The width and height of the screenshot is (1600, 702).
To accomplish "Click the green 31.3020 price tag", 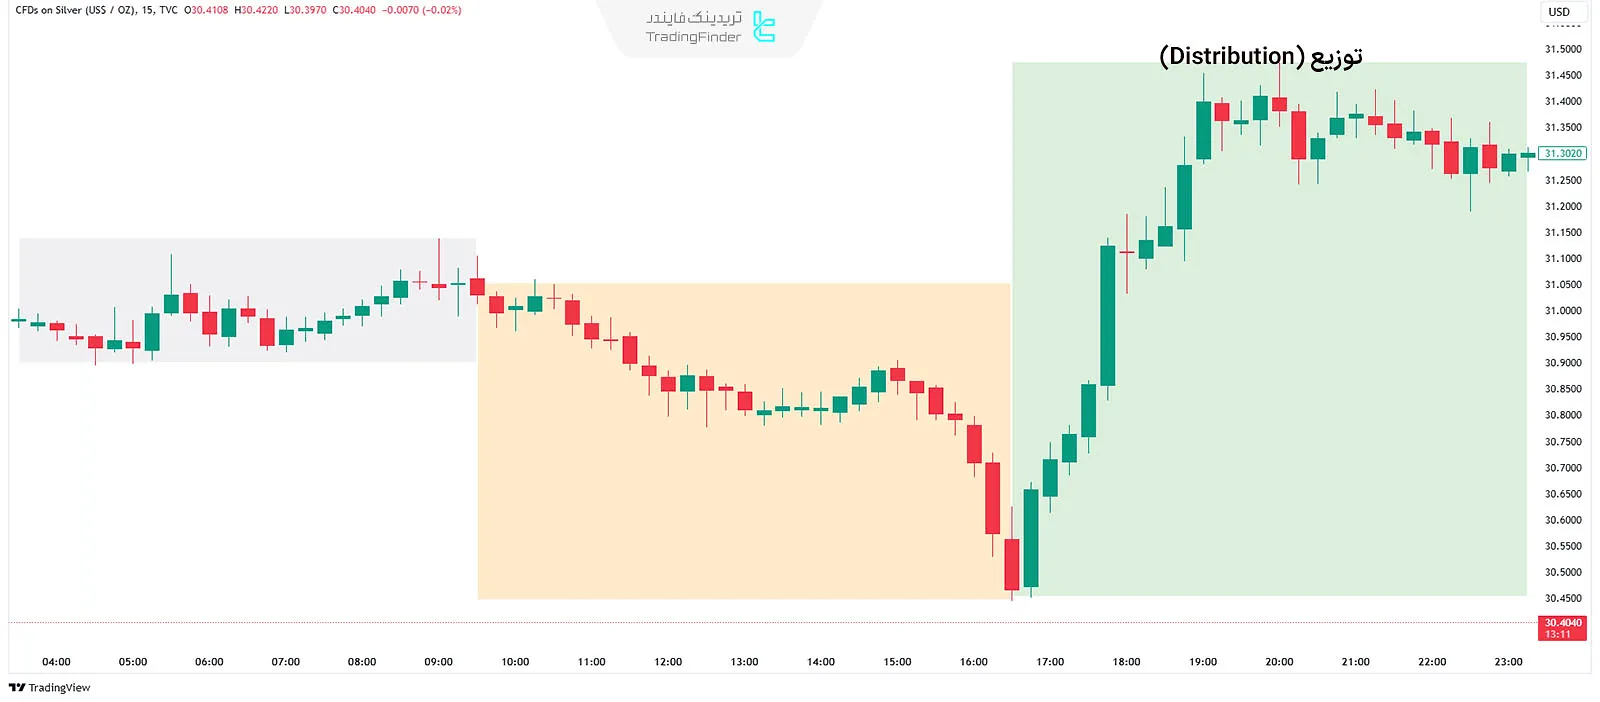I will tap(1563, 154).
